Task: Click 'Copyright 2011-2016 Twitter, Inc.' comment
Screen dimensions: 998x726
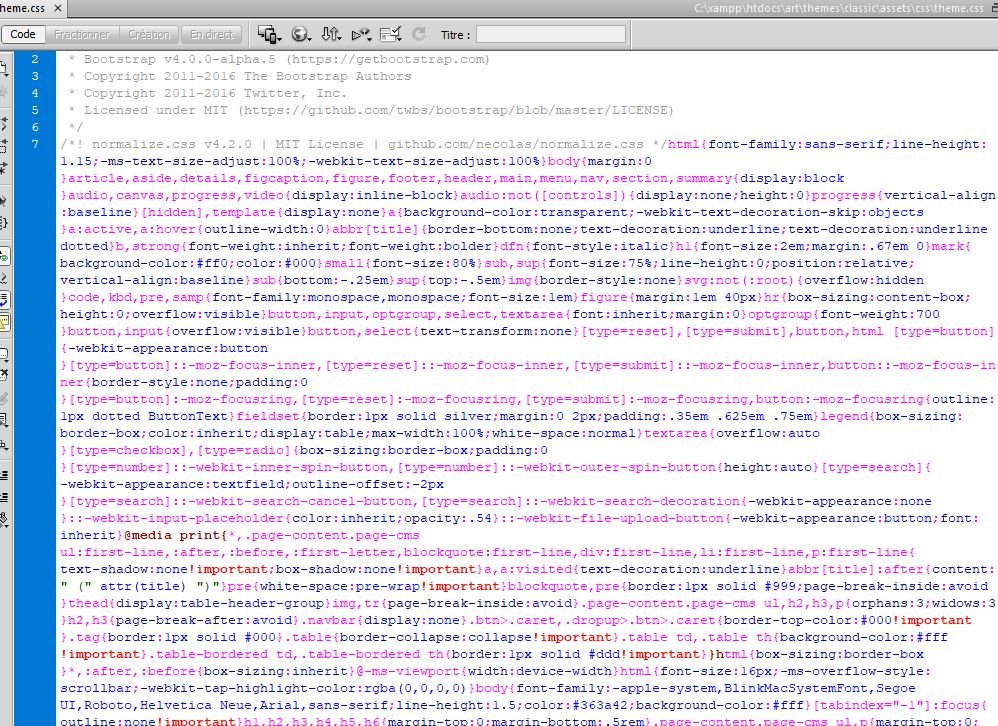Action: pos(208,93)
